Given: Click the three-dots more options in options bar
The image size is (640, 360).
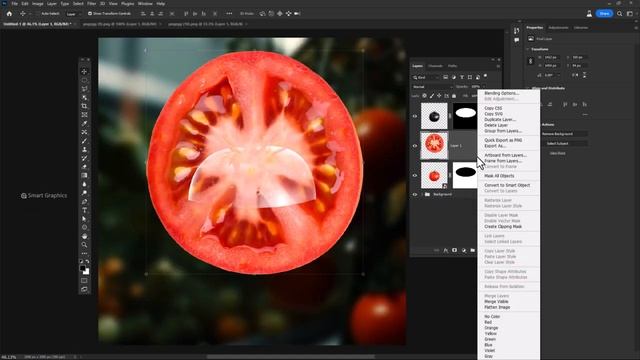Looking at the screenshot, I should coord(229,13).
